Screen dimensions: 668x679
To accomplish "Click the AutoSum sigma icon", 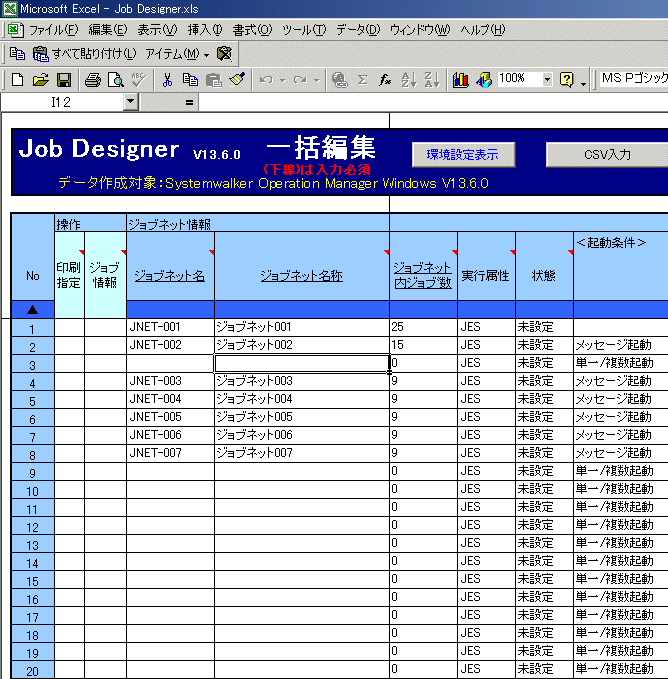I will pos(363,80).
